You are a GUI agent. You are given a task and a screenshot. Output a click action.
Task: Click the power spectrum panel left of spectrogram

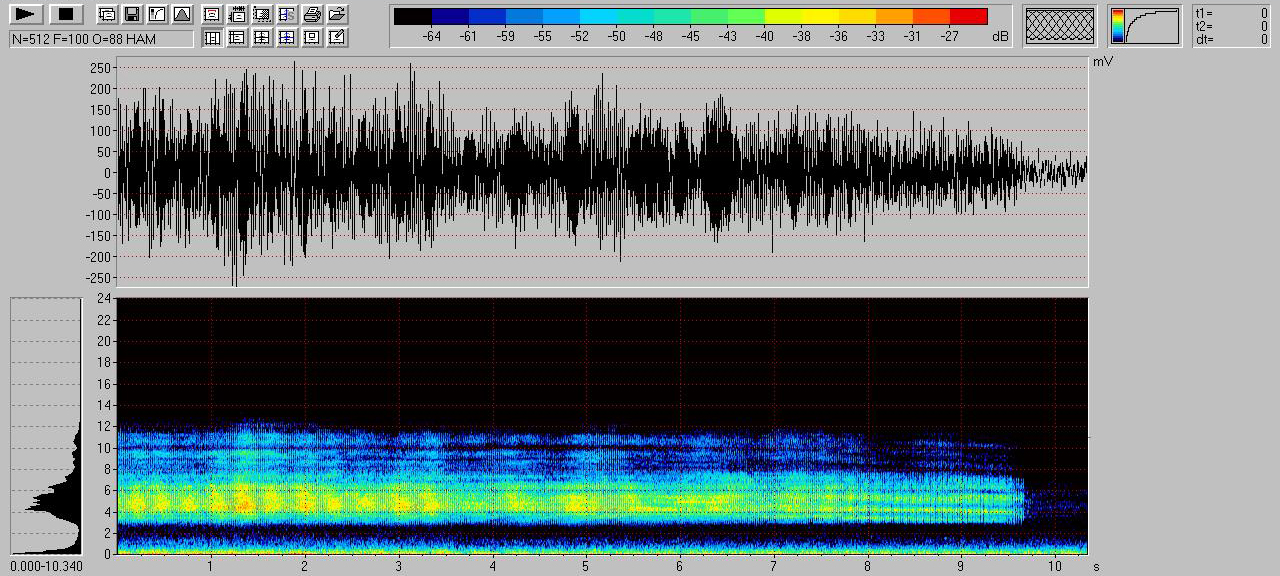pyautogui.click(x=46, y=425)
